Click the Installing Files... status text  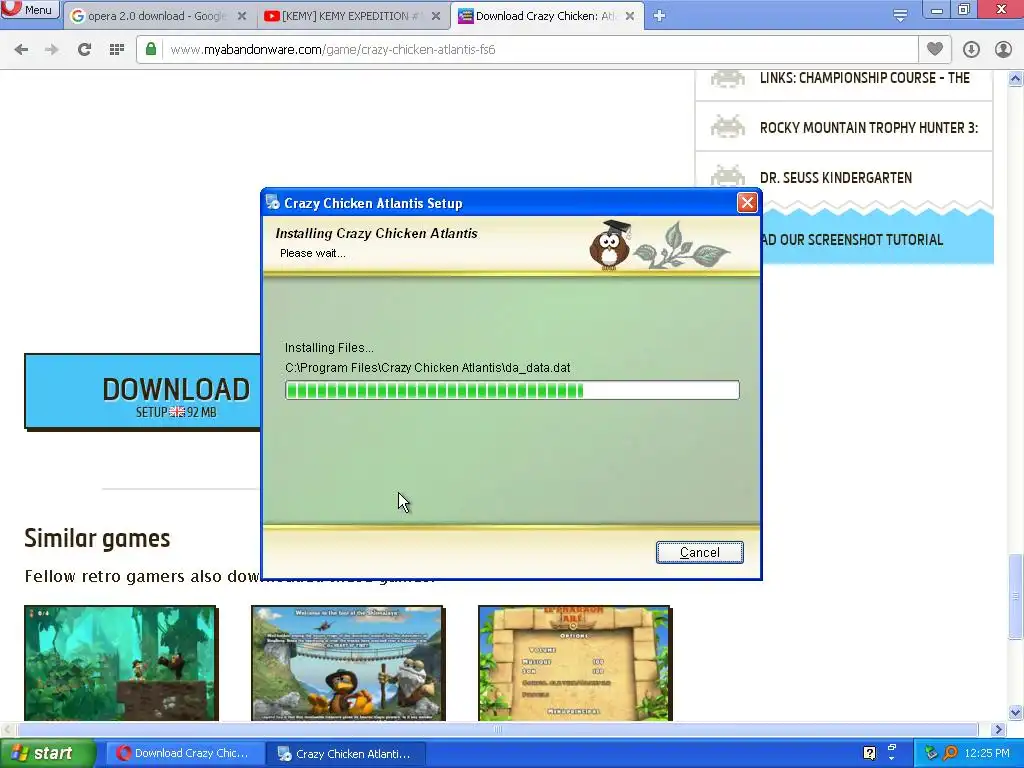pyautogui.click(x=329, y=348)
